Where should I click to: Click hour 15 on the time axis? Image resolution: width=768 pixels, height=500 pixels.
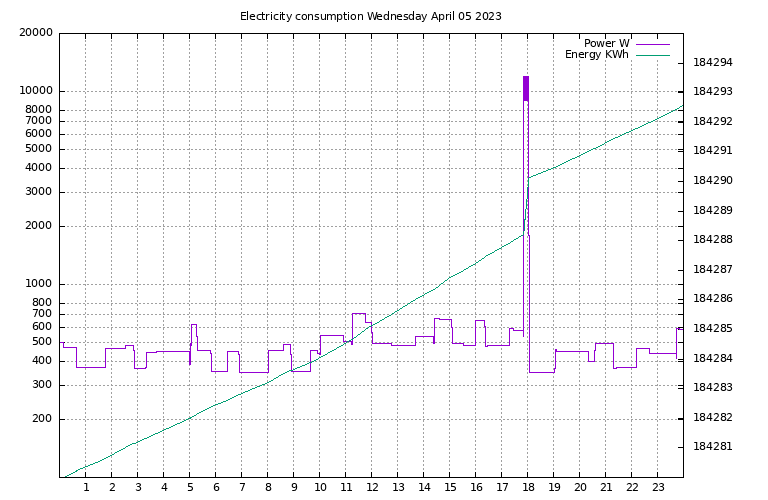[450, 487]
